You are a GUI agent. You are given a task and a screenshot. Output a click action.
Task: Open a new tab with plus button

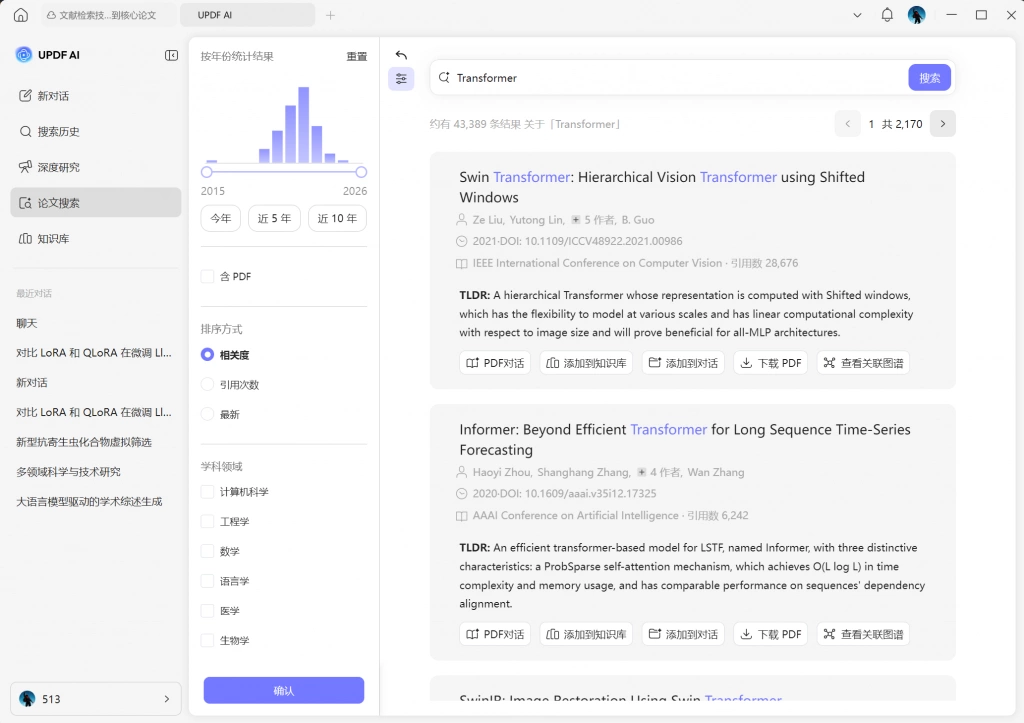coord(330,15)
